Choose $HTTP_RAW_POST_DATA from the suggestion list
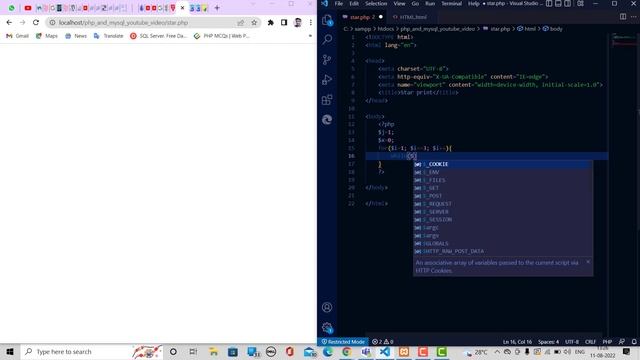Image resolution: width=640 pixels, height=360 pixels. (503, 251)
